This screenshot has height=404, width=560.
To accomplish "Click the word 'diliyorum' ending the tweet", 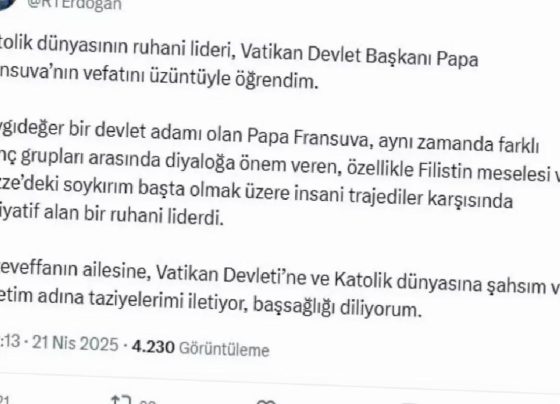I will tap(381, 309).
